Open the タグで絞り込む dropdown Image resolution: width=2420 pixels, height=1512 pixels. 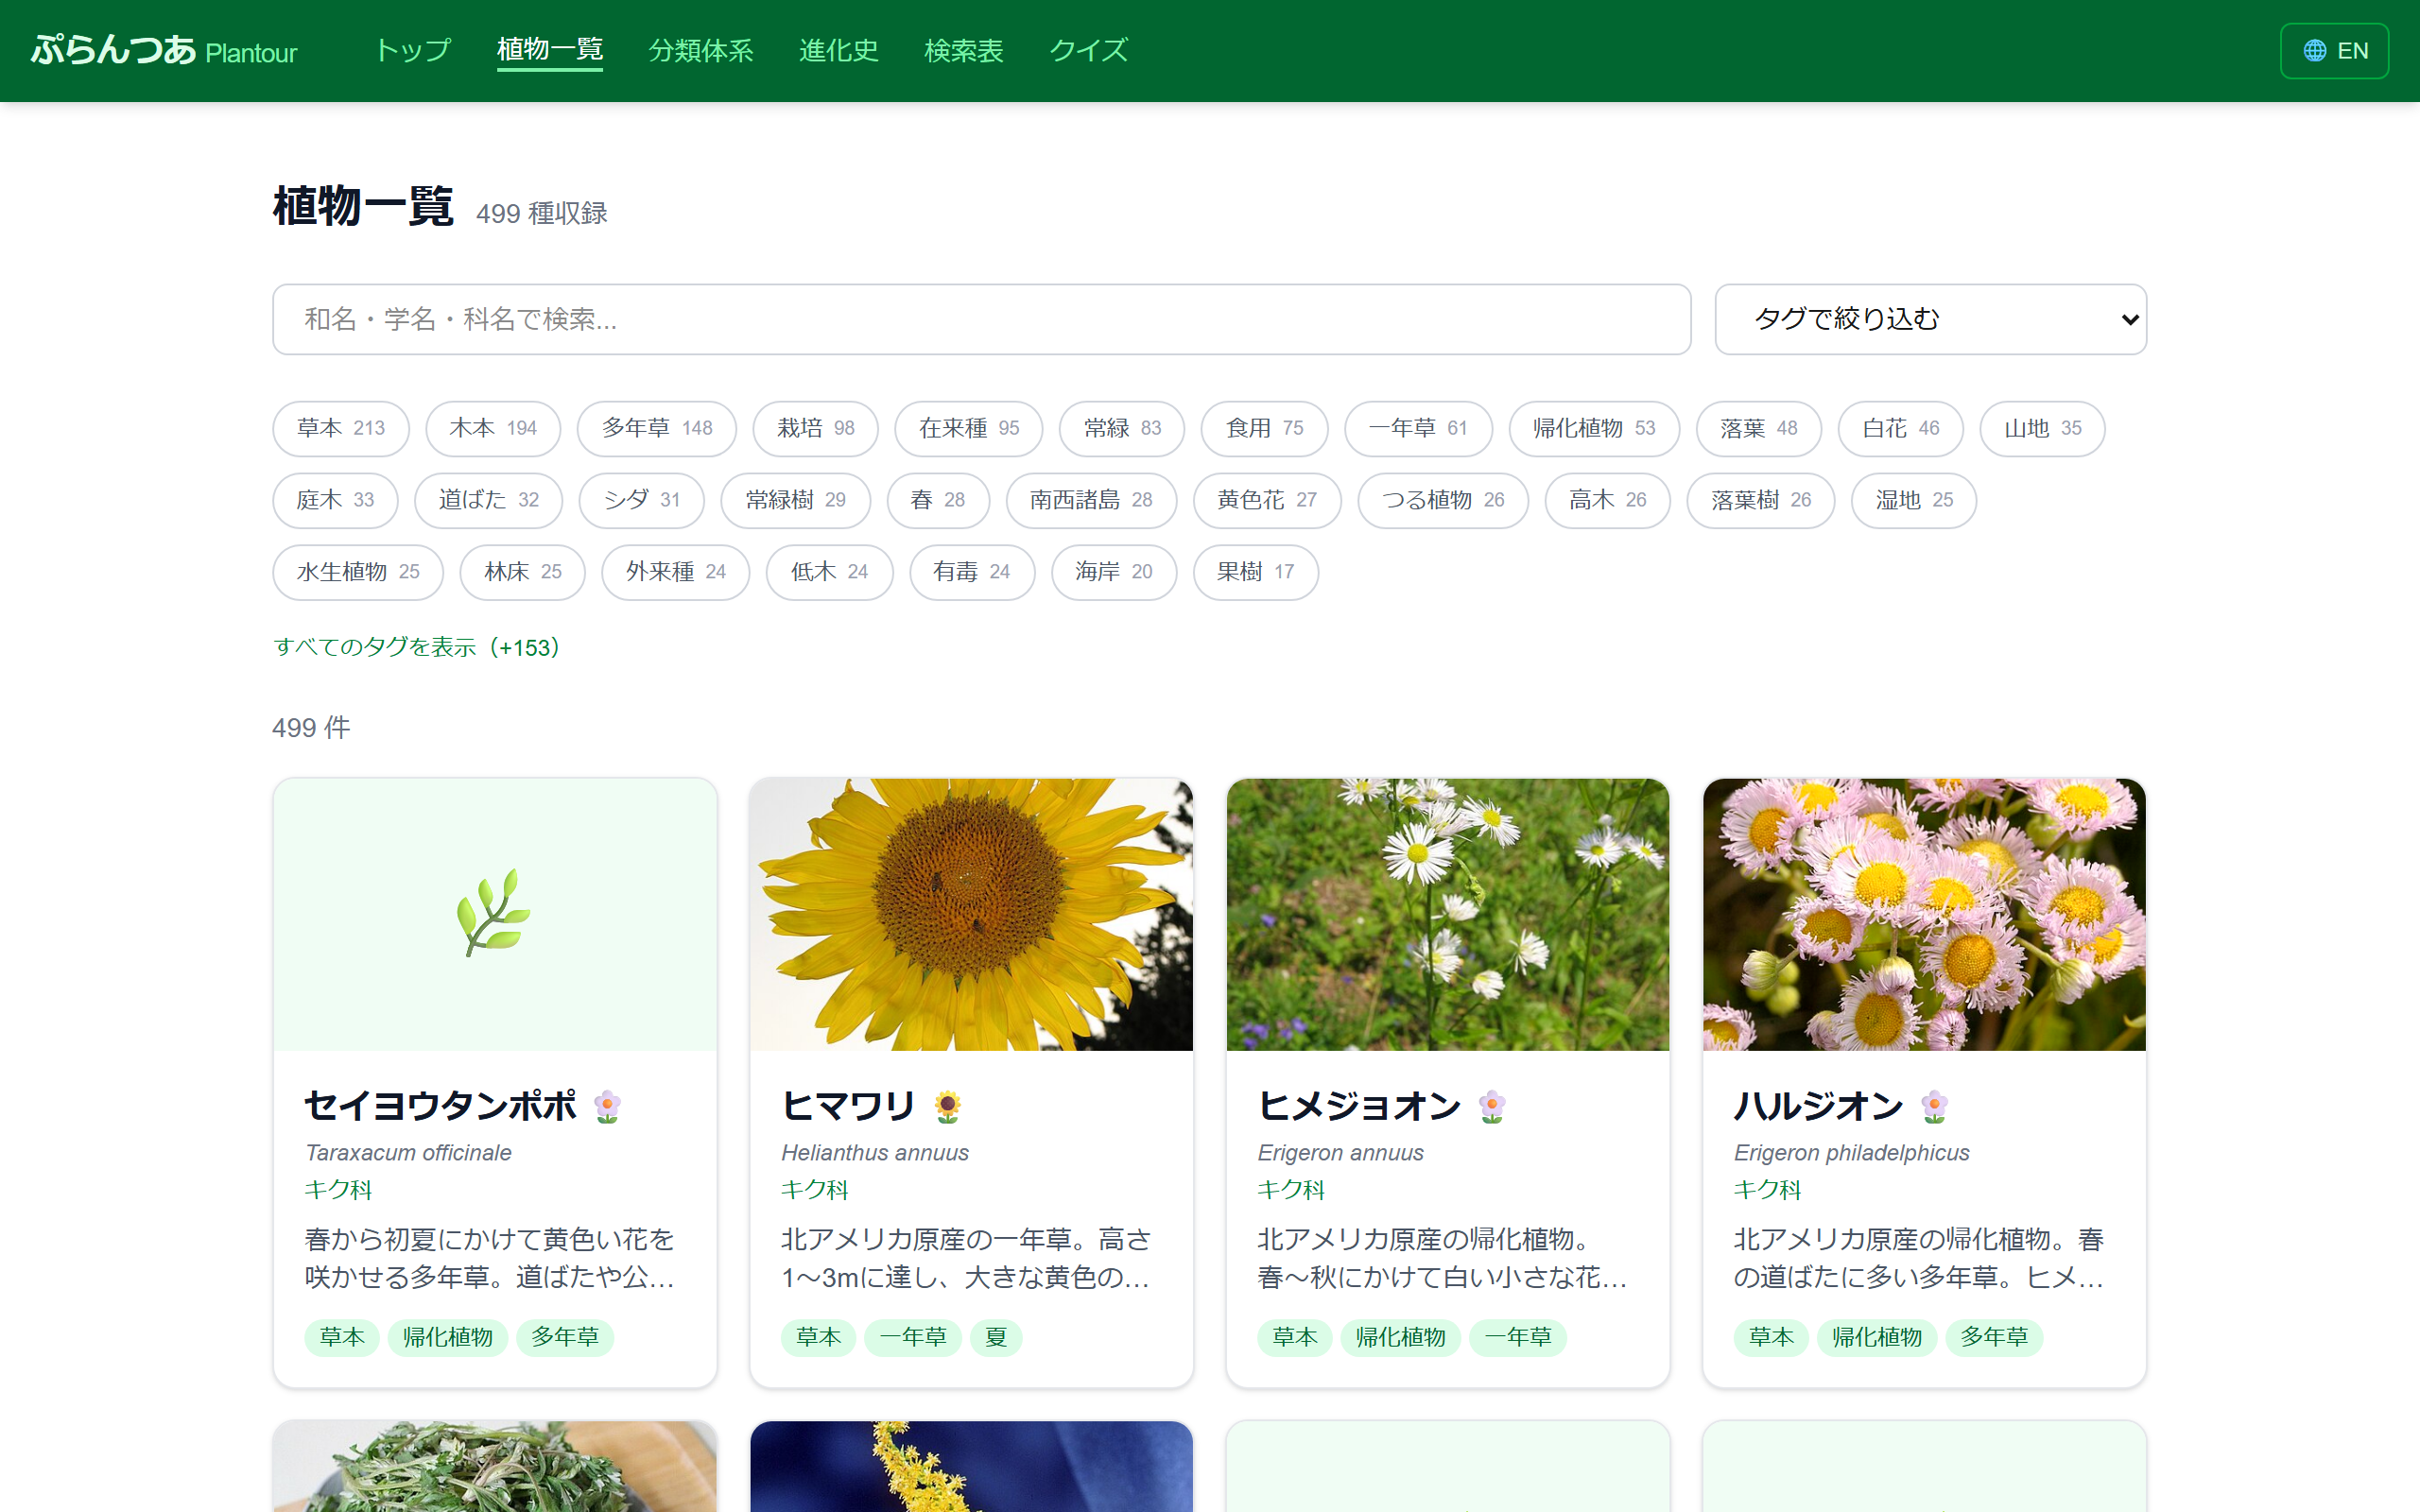point(1930,319)
